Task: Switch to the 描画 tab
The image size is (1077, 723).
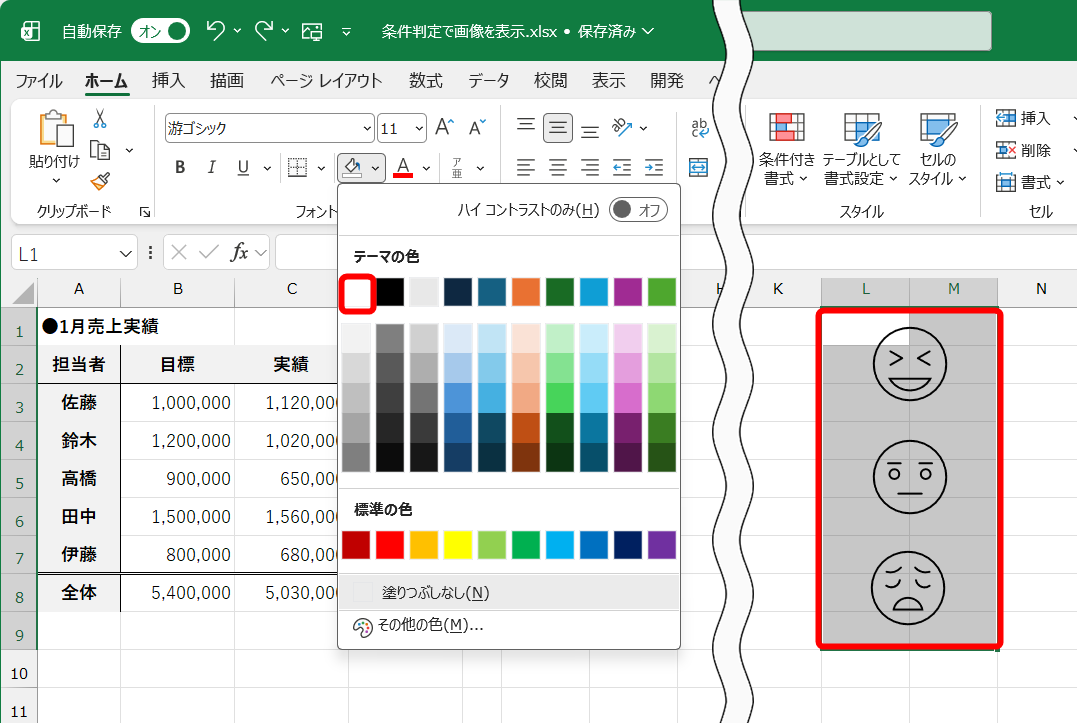Action: click(227, 81)
